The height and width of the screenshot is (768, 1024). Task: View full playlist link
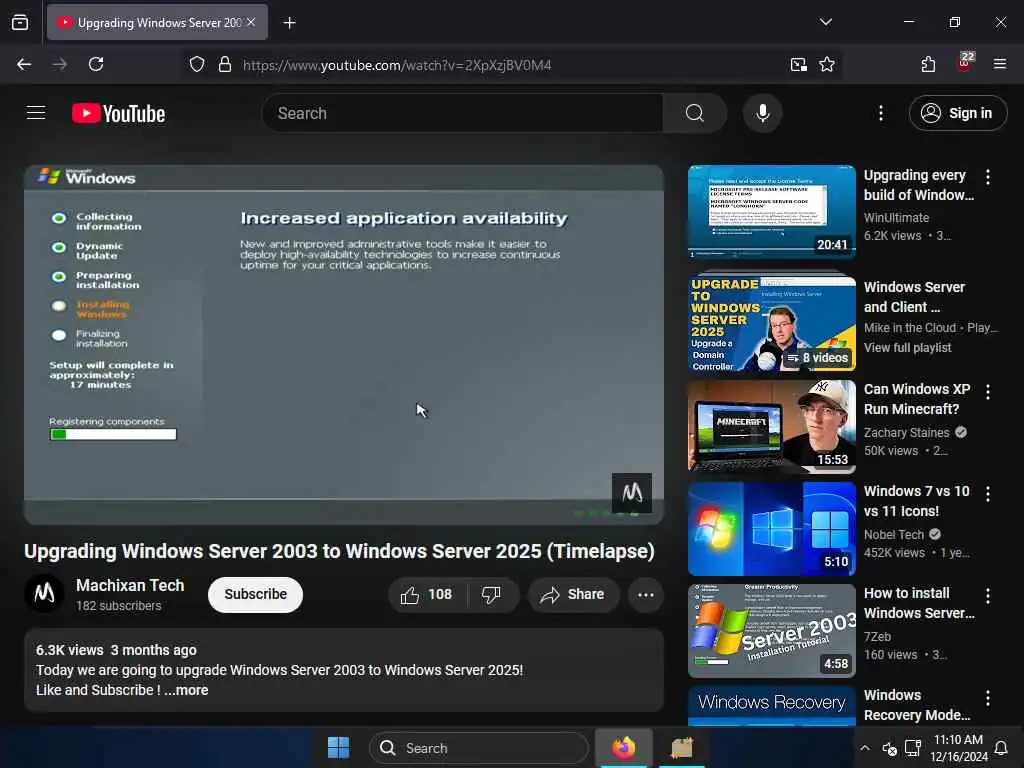(x=907, y=347)
